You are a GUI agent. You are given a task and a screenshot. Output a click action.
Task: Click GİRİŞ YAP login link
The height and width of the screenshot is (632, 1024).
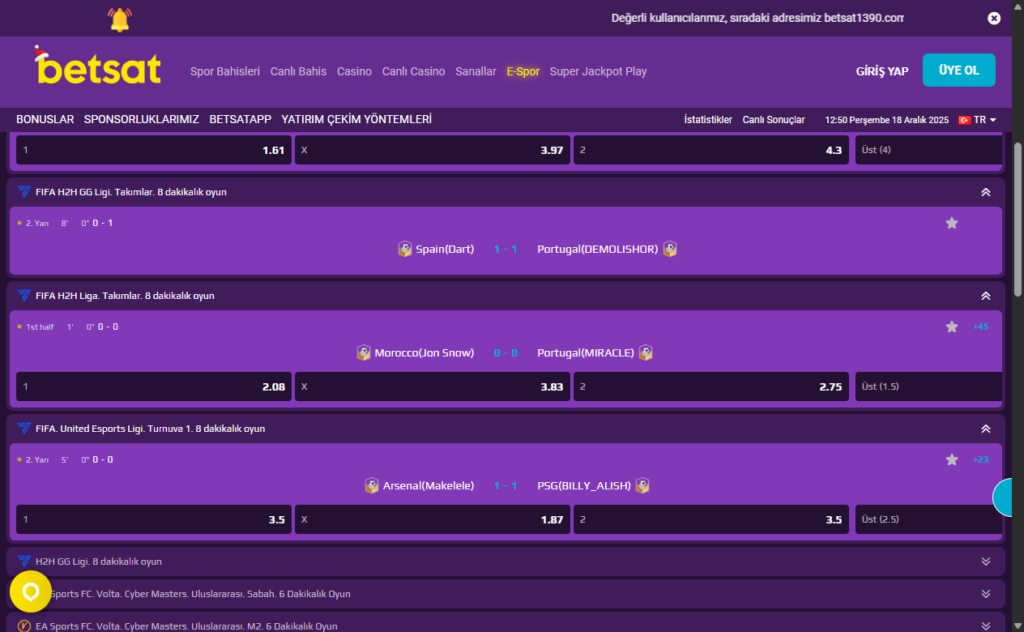point(882,72)
